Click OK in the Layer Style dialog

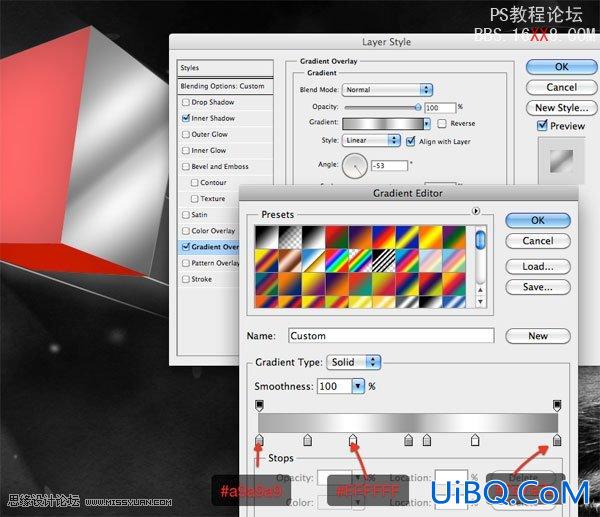(561, 67)
